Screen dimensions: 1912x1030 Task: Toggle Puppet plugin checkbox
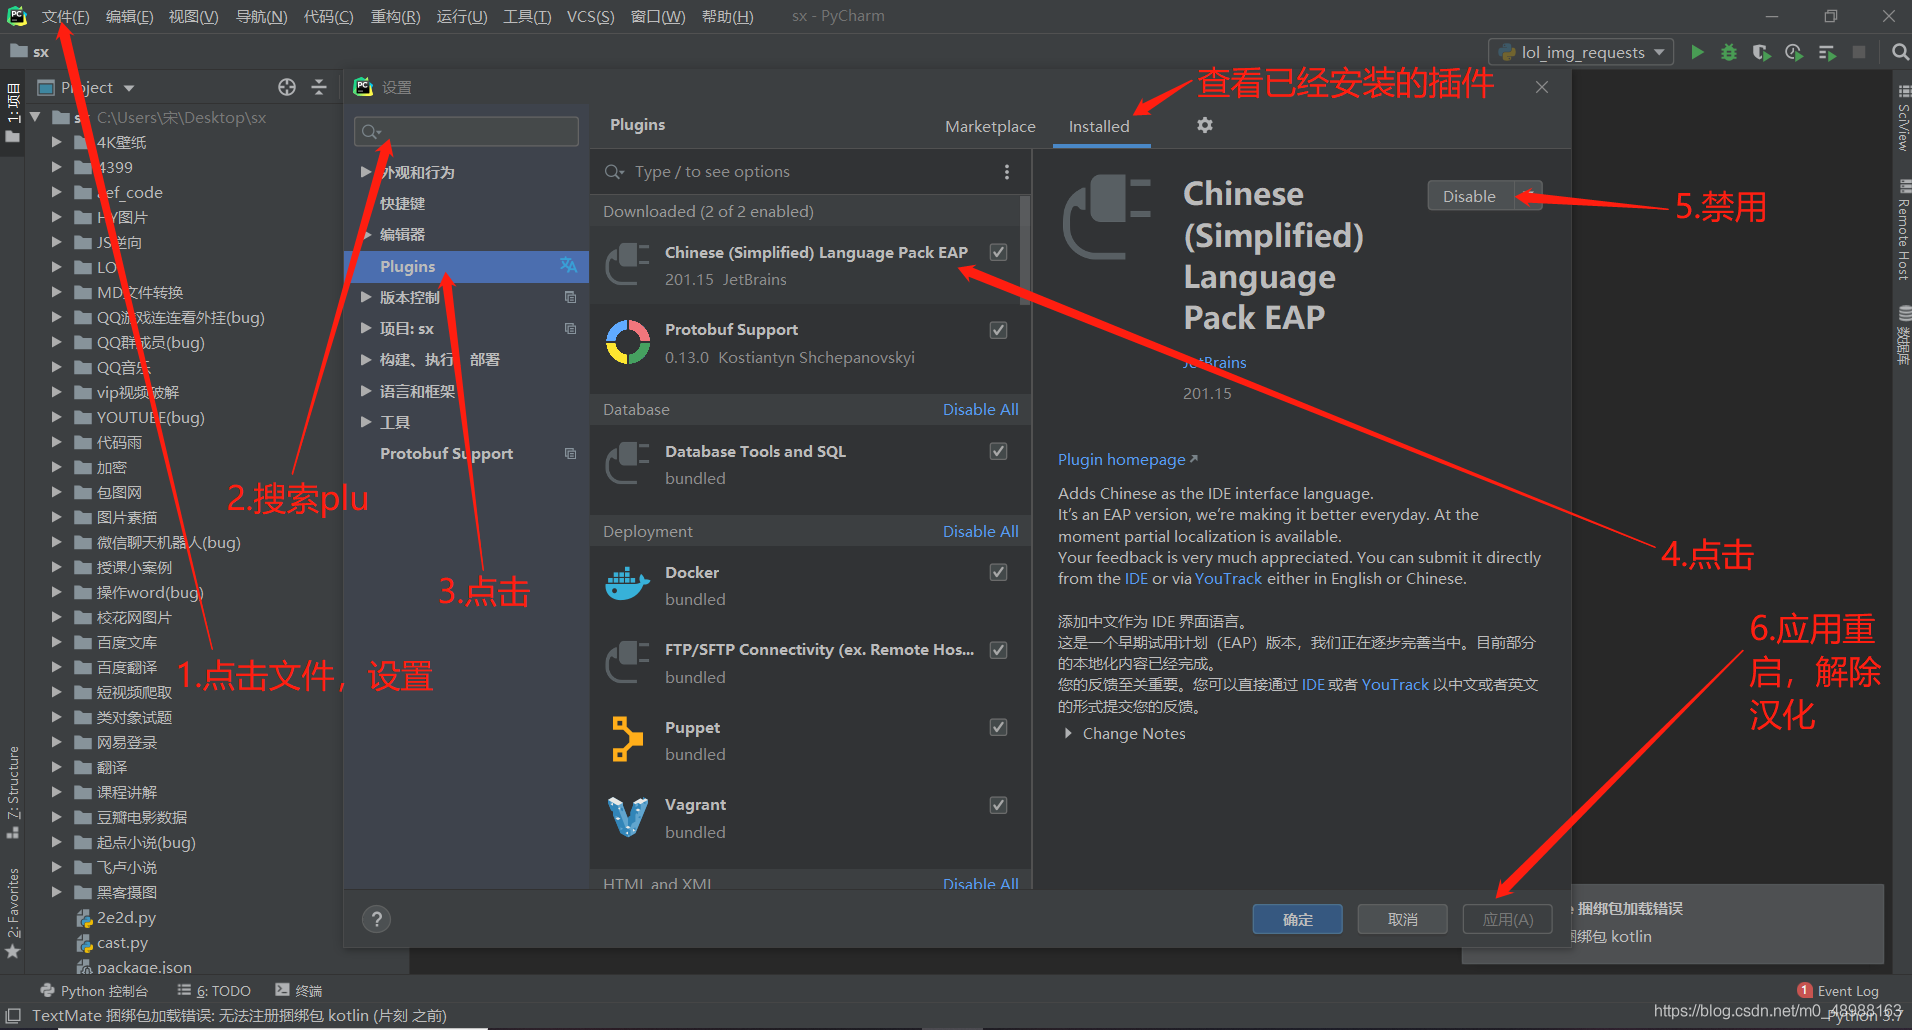pyautogui.click(x=998, y=727)
